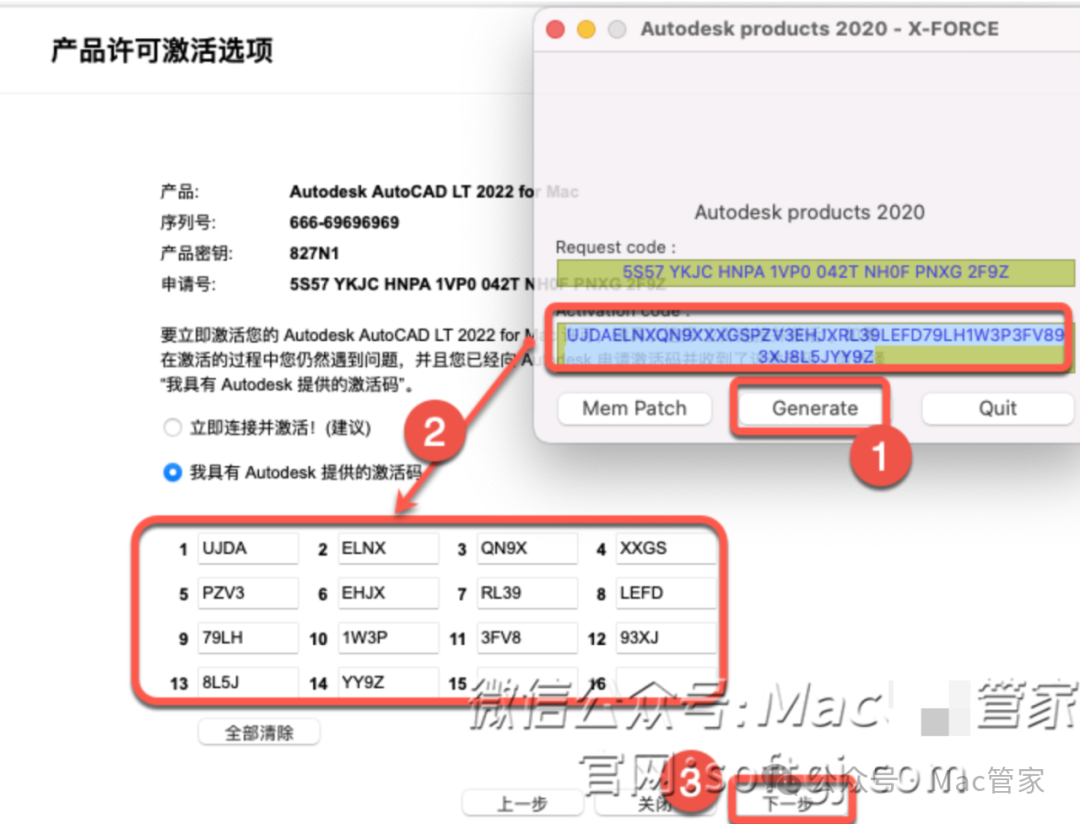Select the 立即连接并激活 radio option
Screen dimensions: 1080x824
[172, 428]
